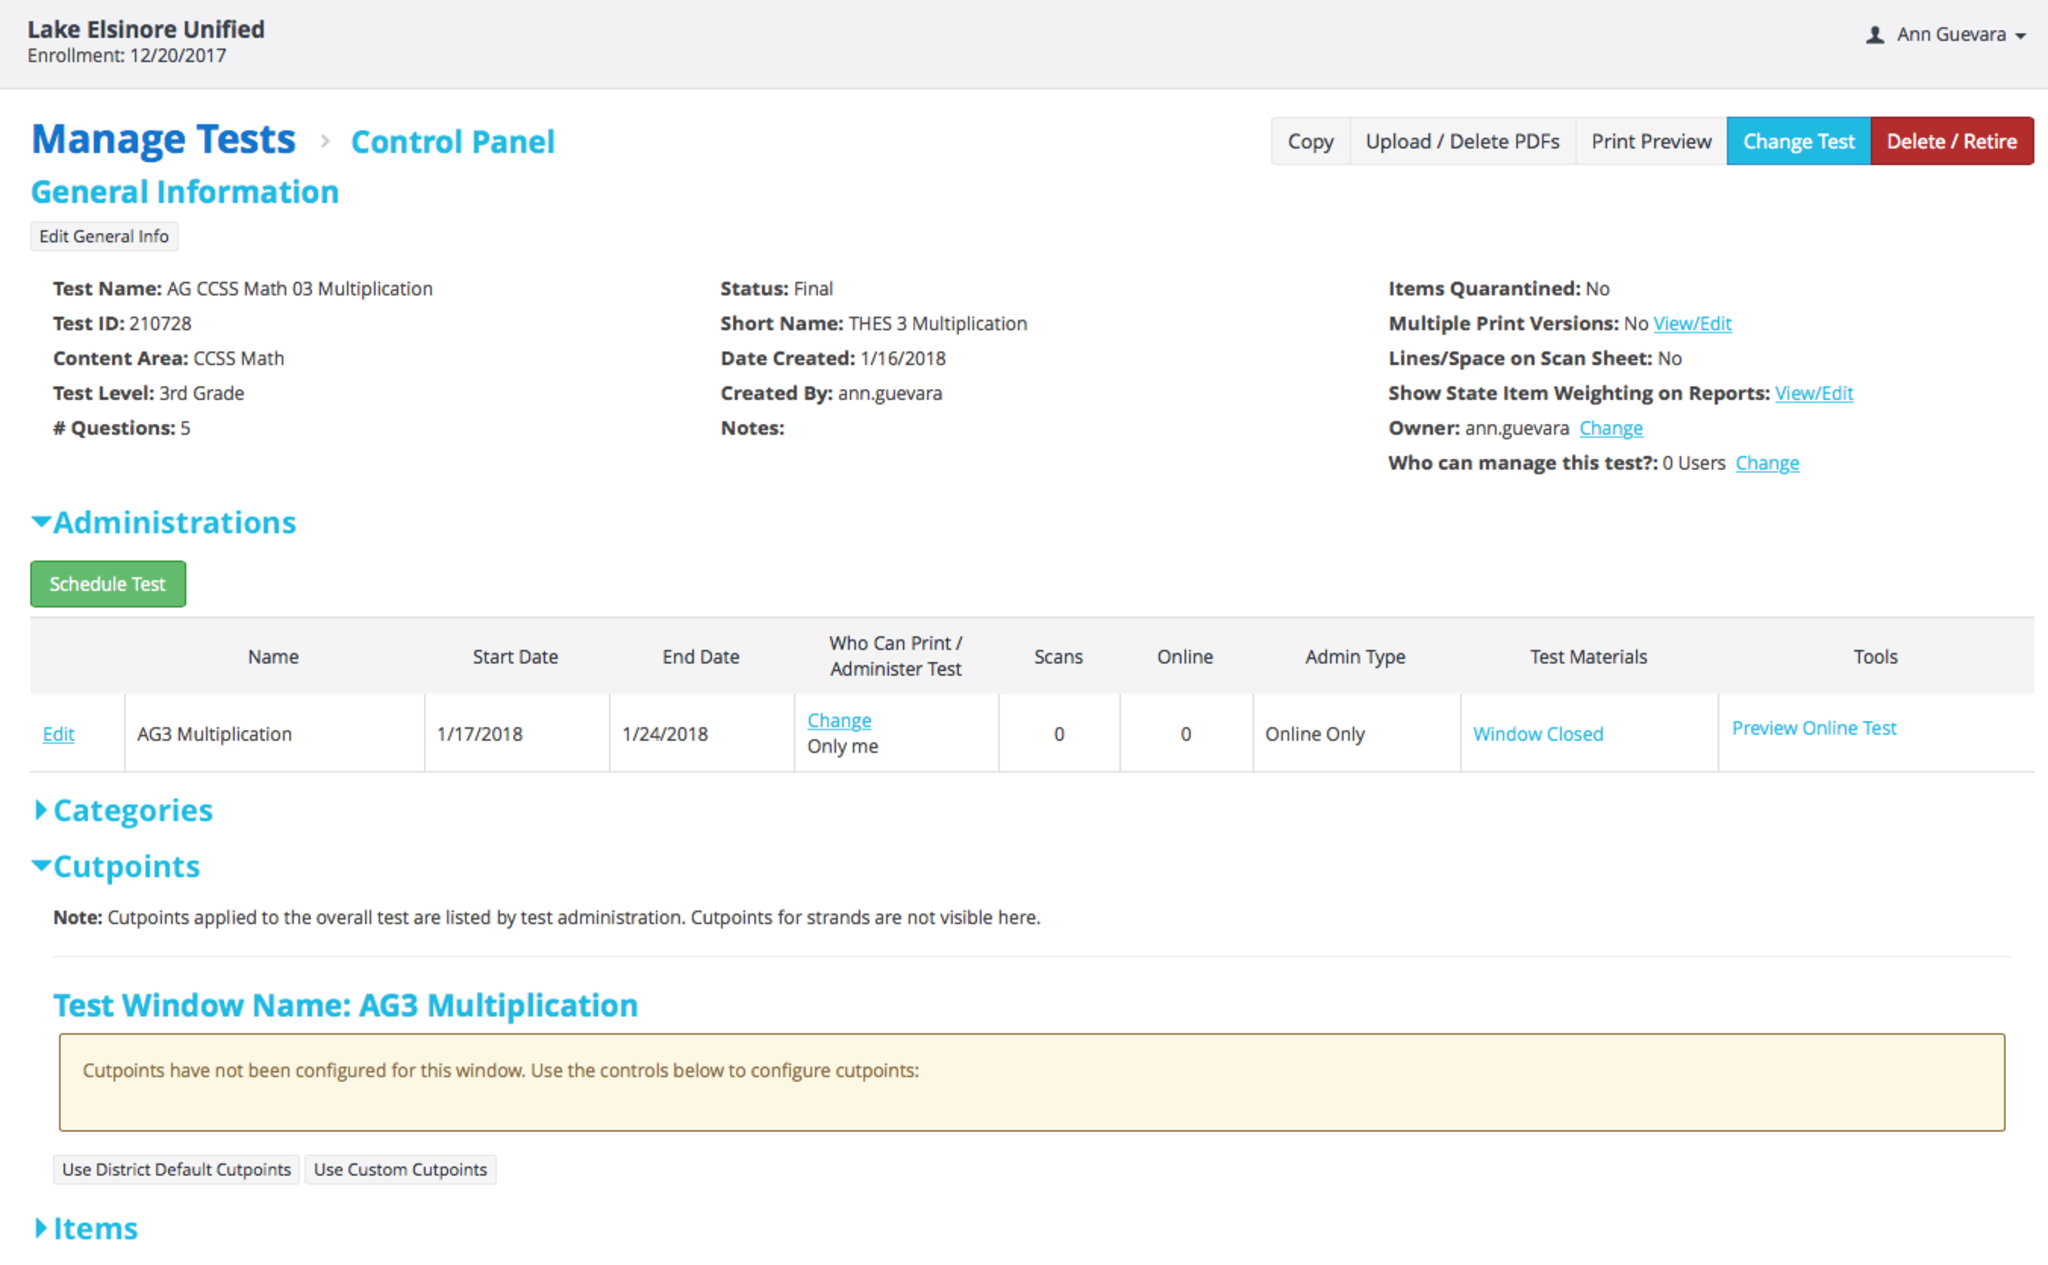Click the Preview Online Test link
The image size is (2048, 1265).
1814,728
